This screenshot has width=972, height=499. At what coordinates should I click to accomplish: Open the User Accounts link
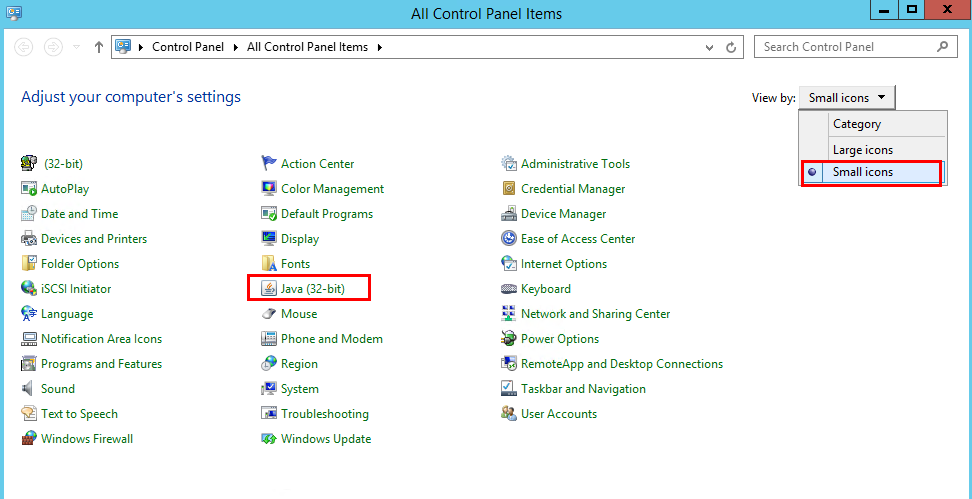[x=559, y=413]
